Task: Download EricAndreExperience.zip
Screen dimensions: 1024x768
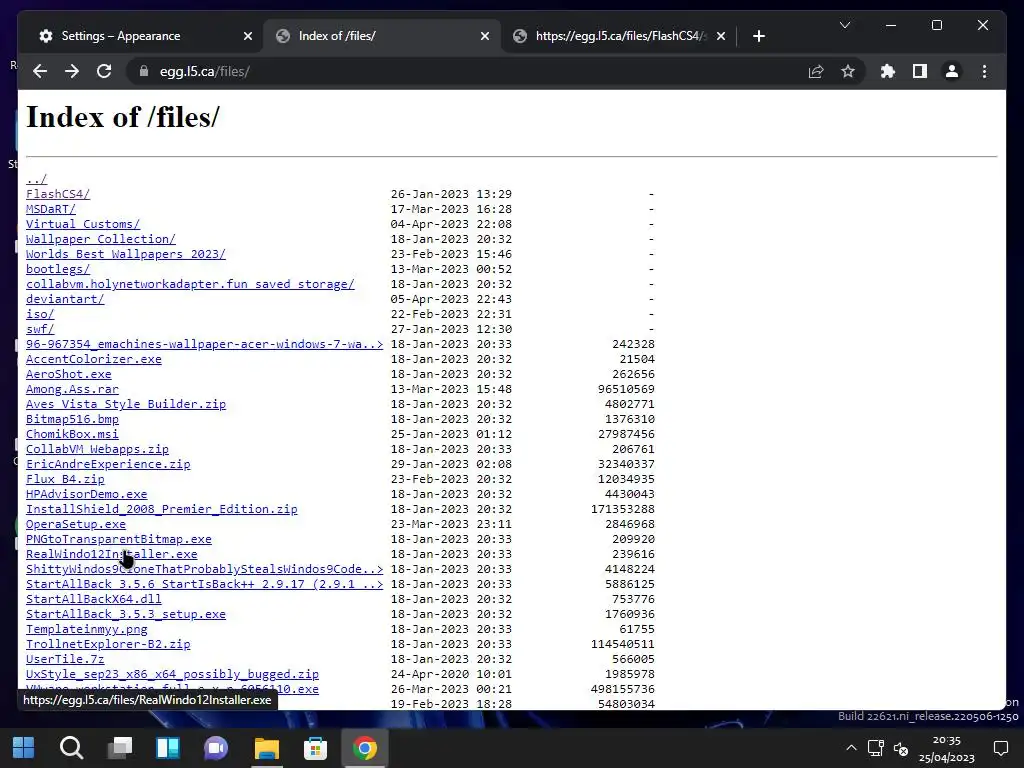Action: pyautogui.click(x=108, y=464)
